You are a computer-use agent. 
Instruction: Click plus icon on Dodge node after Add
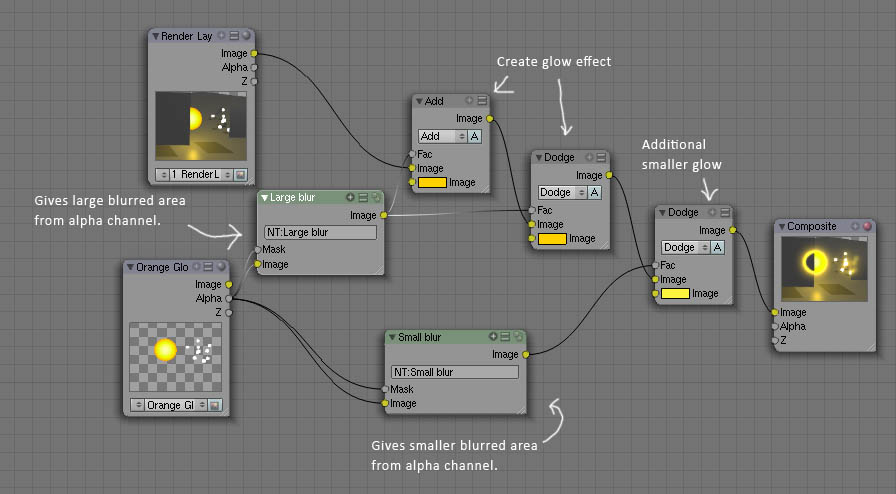[589, 157]
